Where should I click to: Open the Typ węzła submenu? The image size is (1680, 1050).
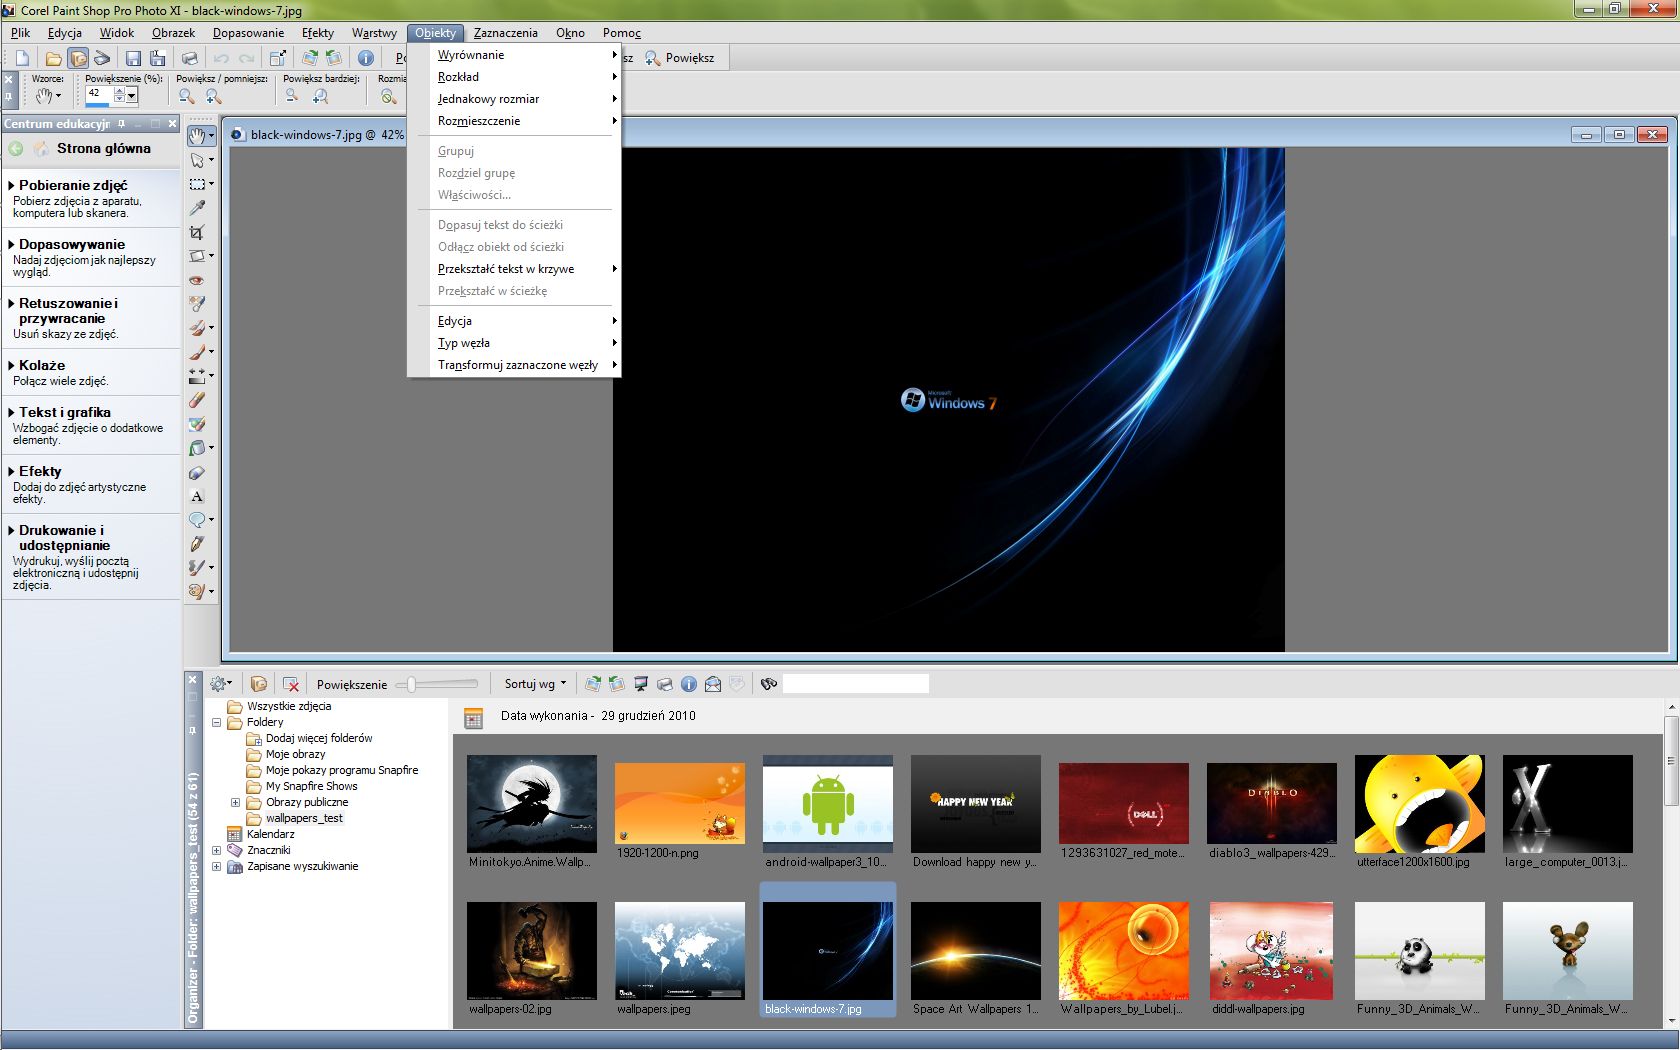tap(514, 343)
